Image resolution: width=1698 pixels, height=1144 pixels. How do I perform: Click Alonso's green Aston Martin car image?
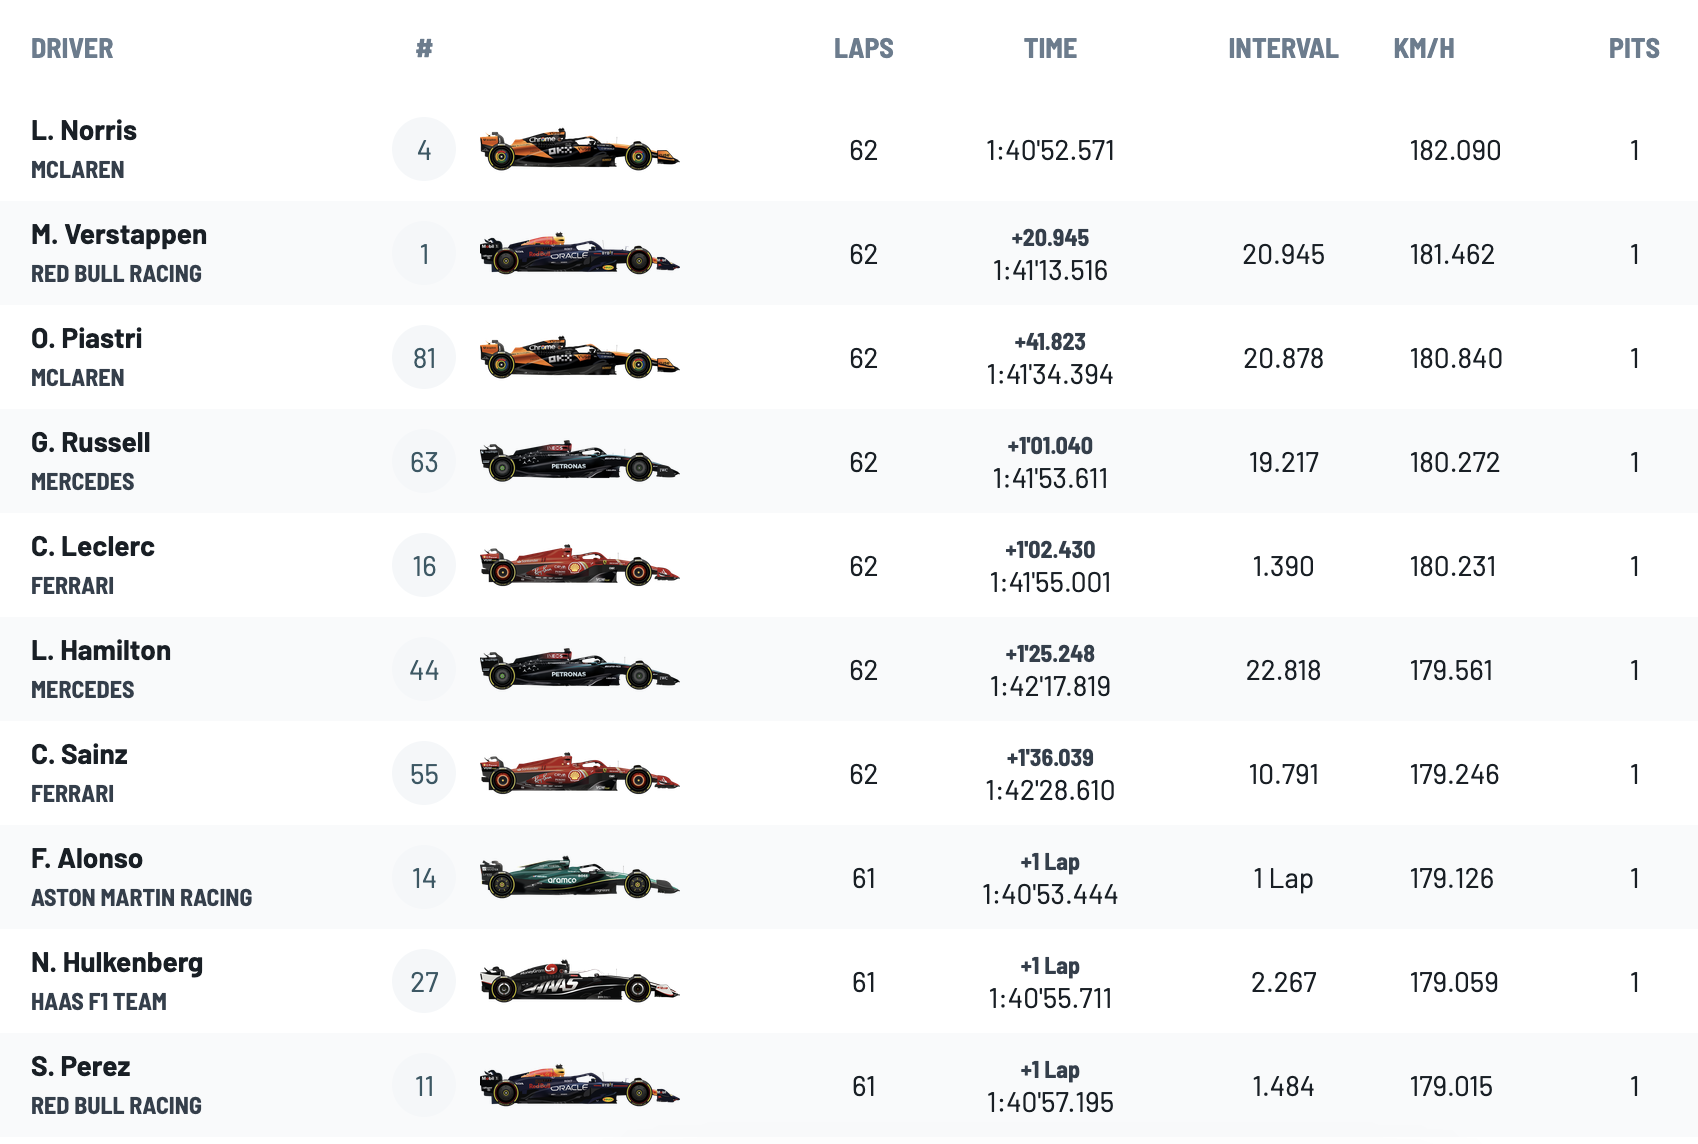tap(579, 879)
